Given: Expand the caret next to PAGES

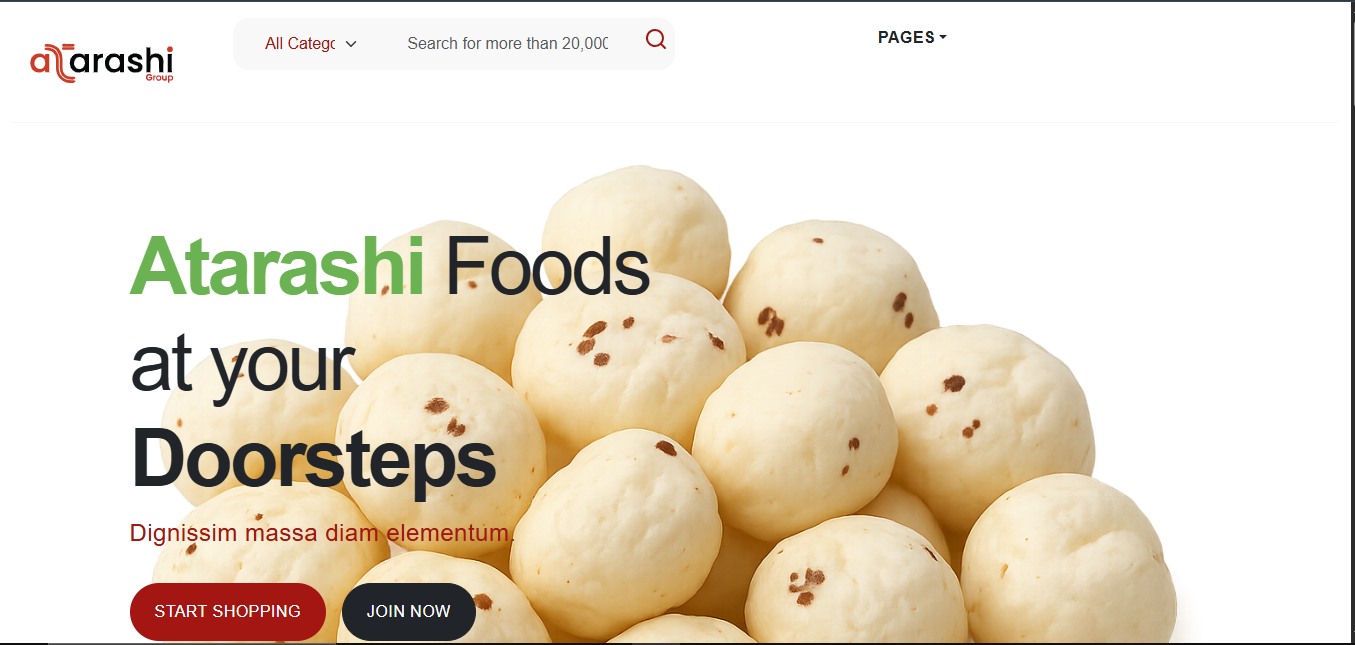Looking at the screenshot, I should [x=943, y=38].
